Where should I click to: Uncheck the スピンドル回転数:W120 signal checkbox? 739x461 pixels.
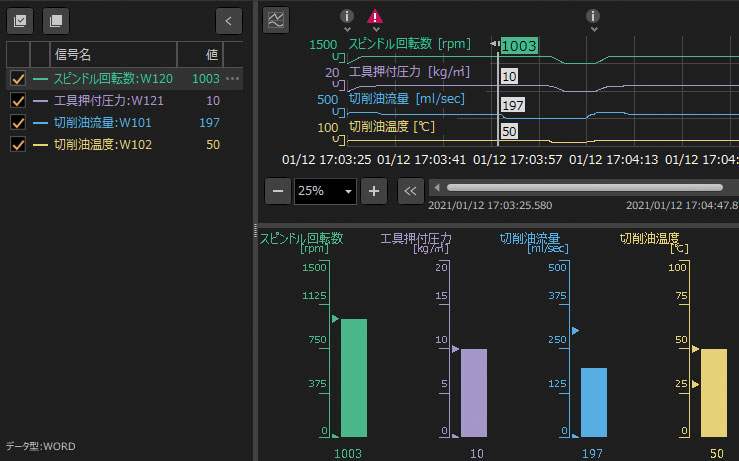click(17, 78)
